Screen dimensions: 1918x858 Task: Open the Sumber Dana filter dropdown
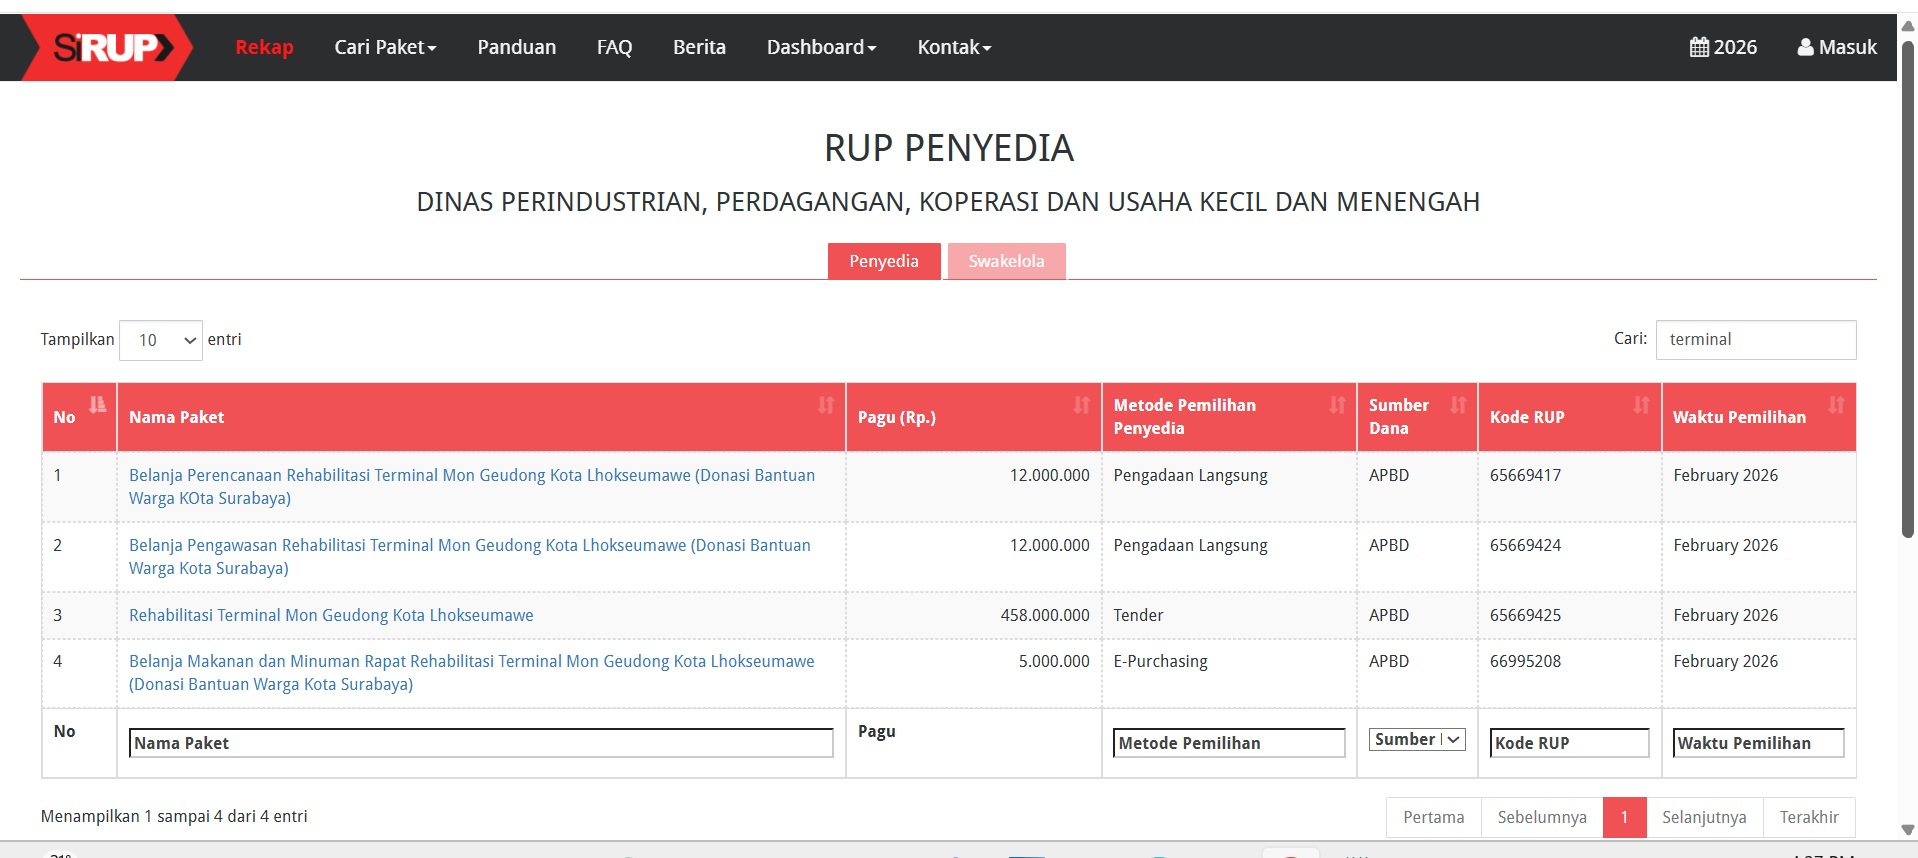(1417, 739)
